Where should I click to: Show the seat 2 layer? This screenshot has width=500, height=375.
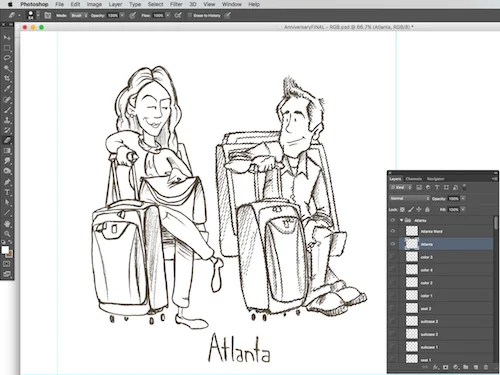click(x=393, y=309)
